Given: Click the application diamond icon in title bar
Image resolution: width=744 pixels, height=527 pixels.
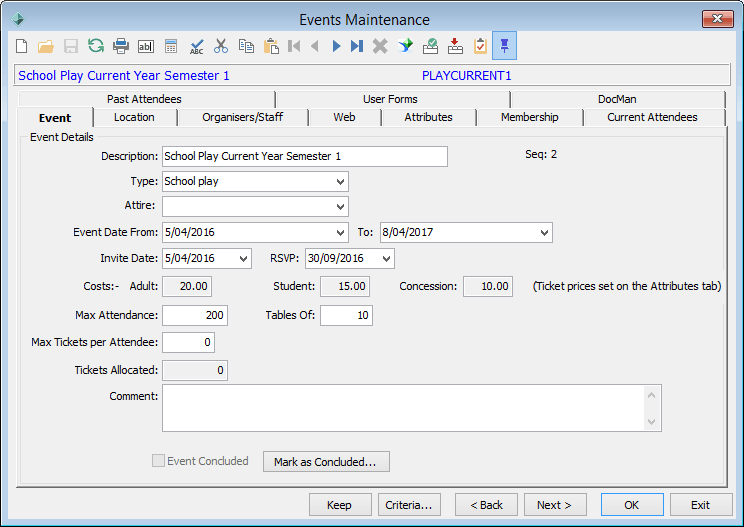Looking at the screenshot, I should (x=18, y=19).
